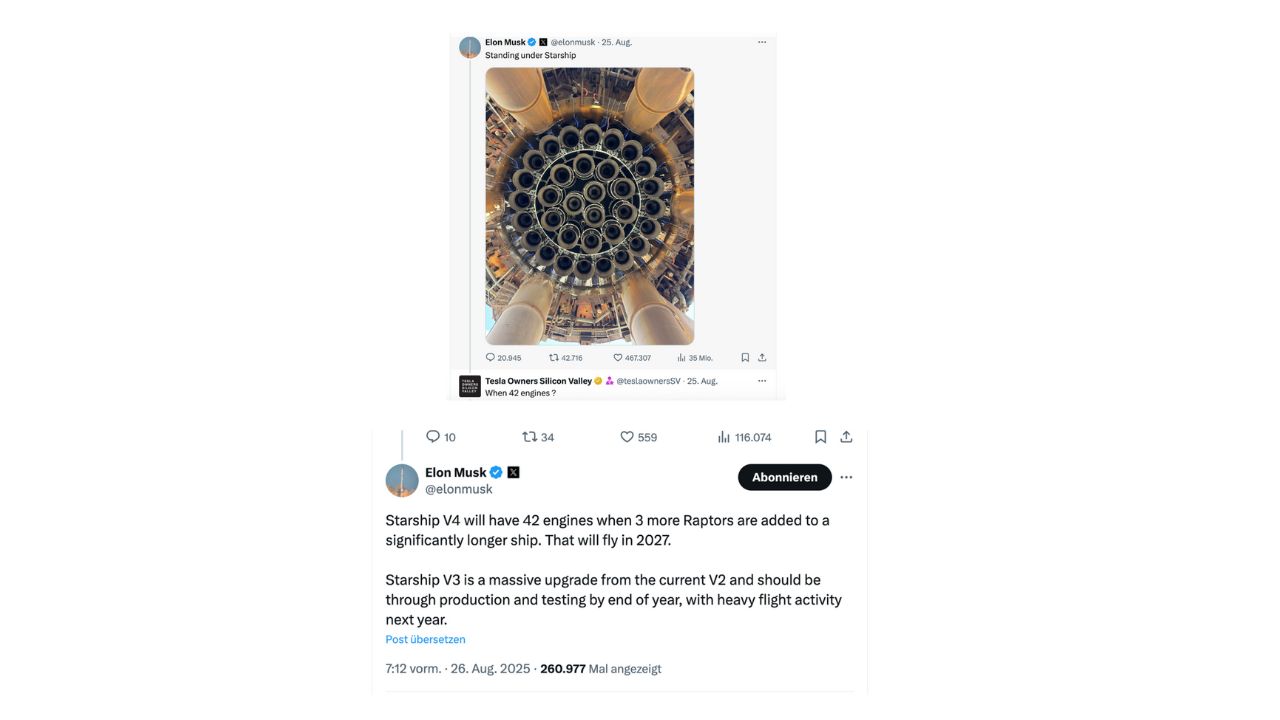The height and width of the screenshot is (720, 1280).
Task: Open the Starship engines photo
Action: point(589,206)
